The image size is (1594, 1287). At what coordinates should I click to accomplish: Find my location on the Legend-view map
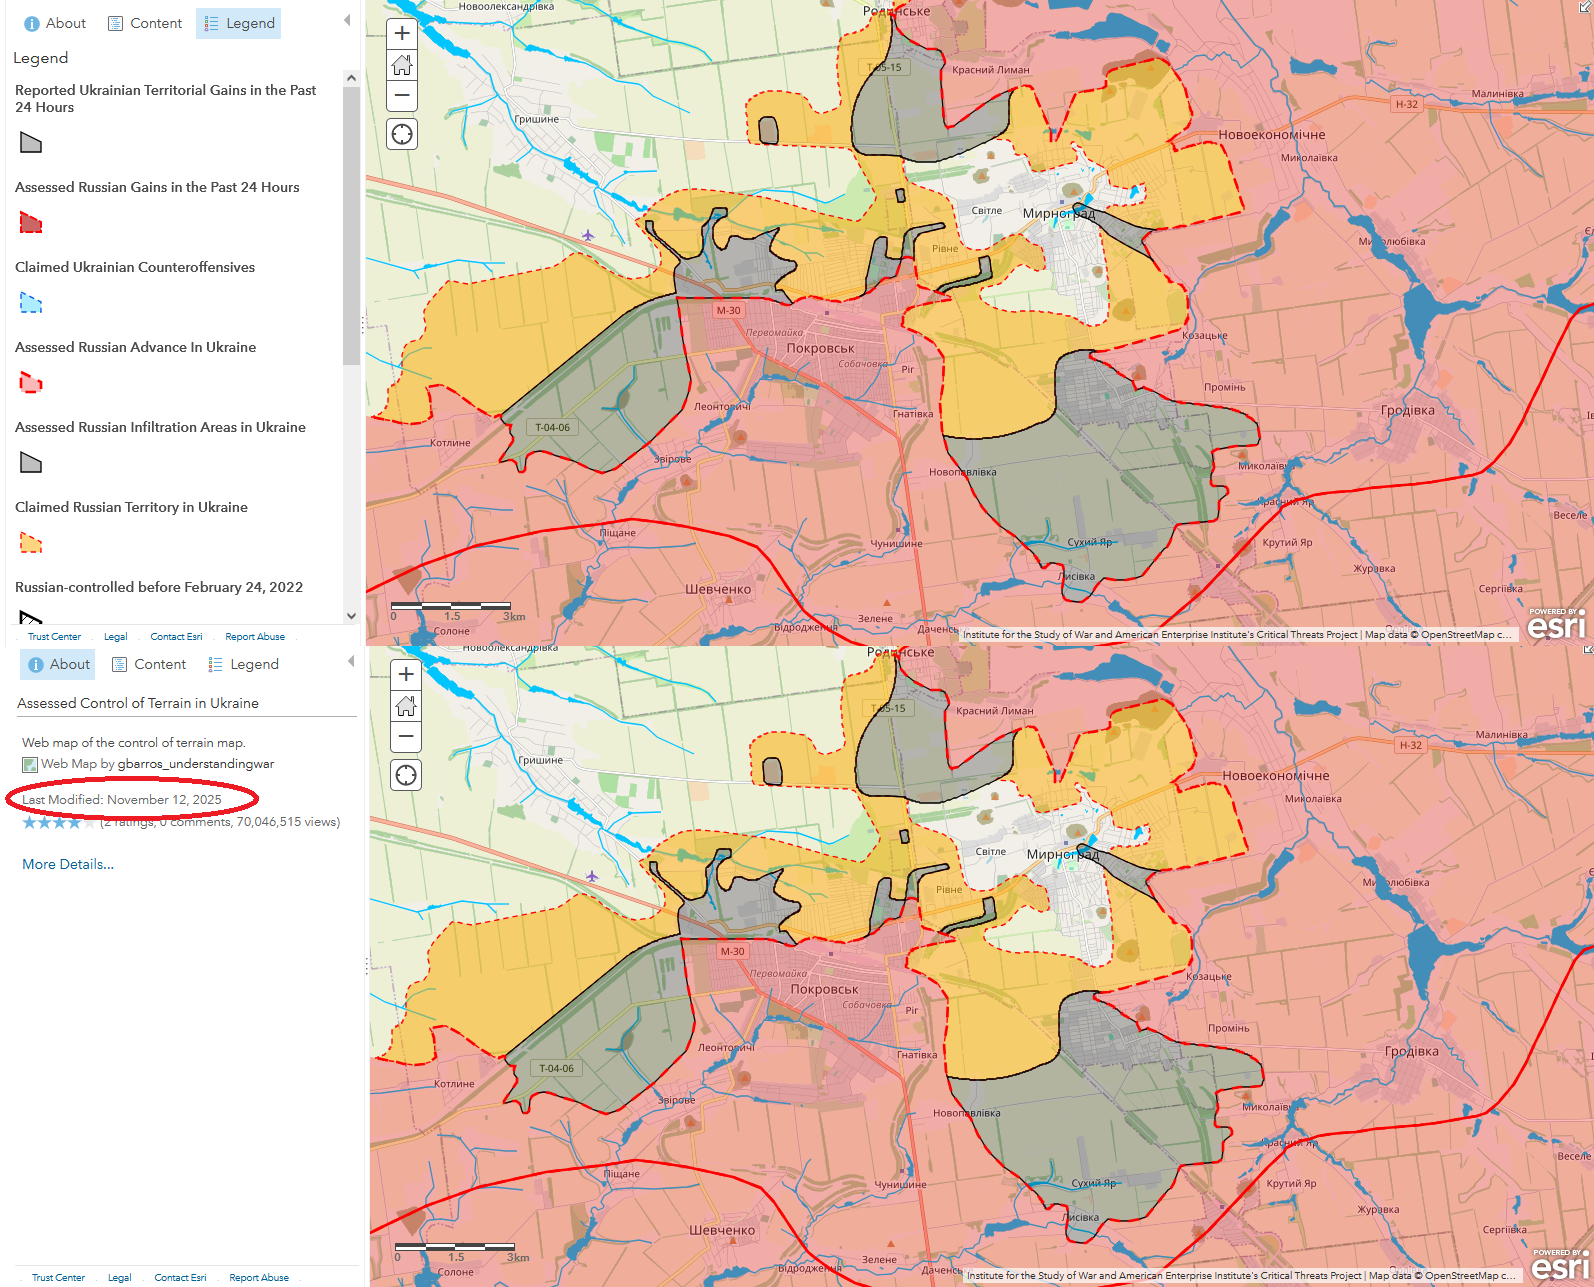(x=402, y=134)
